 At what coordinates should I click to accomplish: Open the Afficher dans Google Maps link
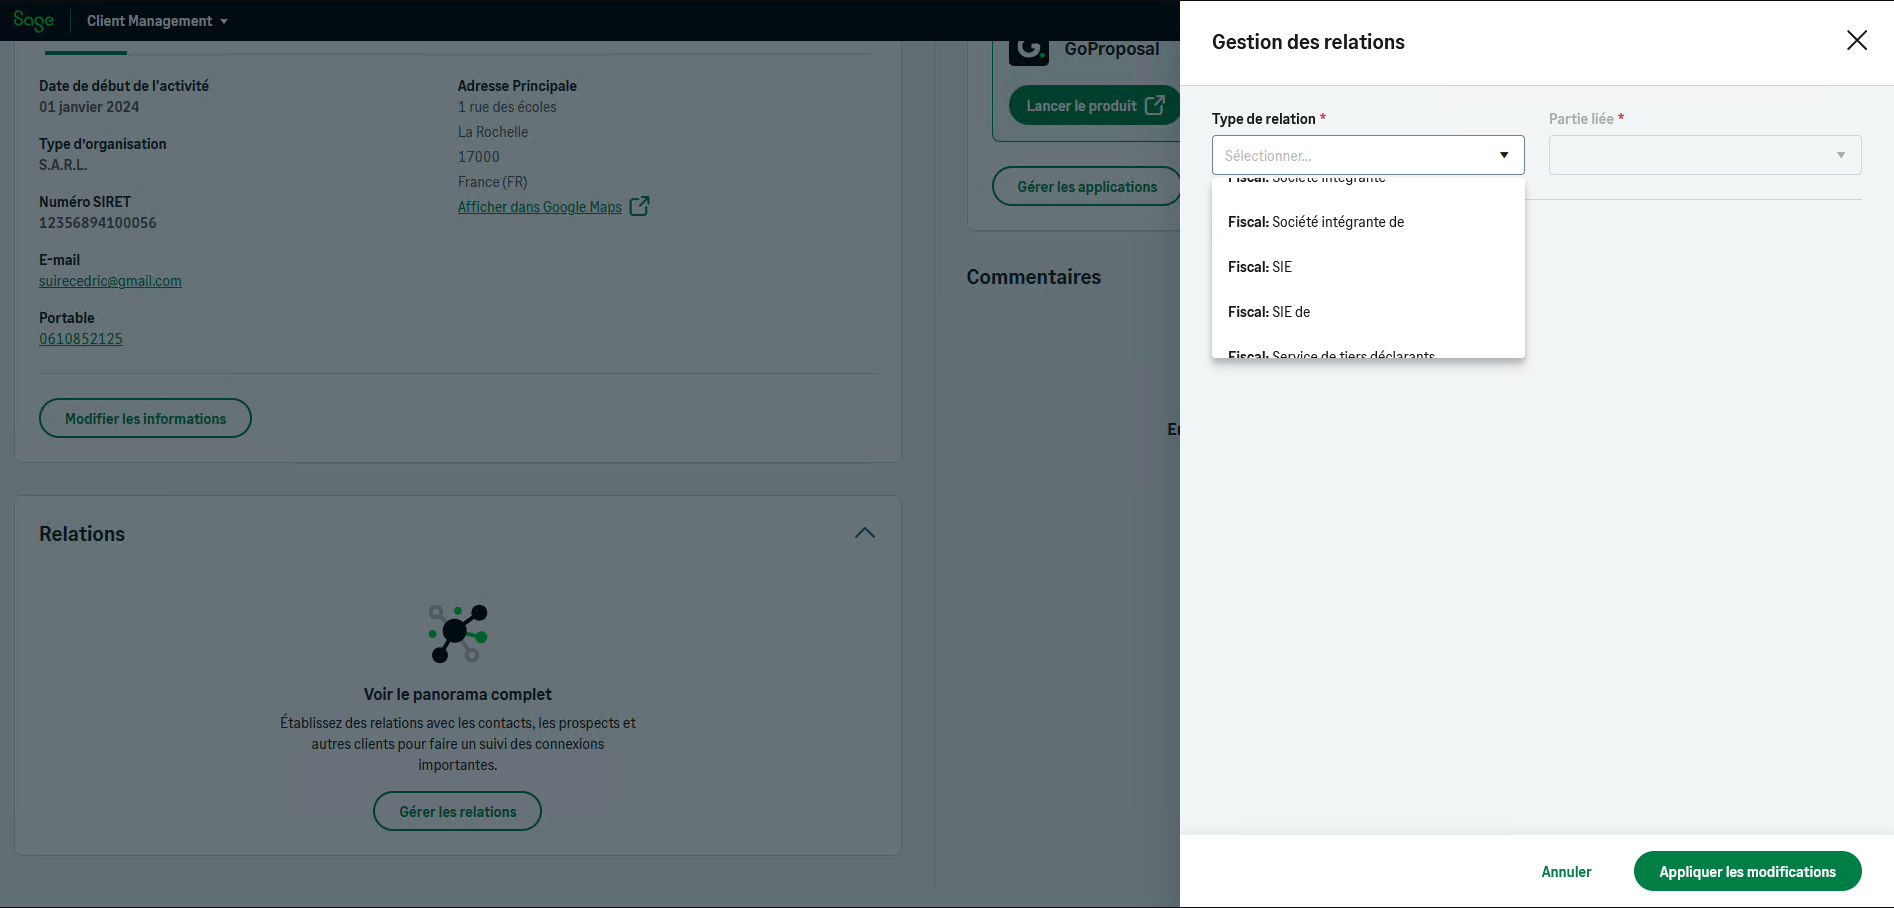click(539, 207)
